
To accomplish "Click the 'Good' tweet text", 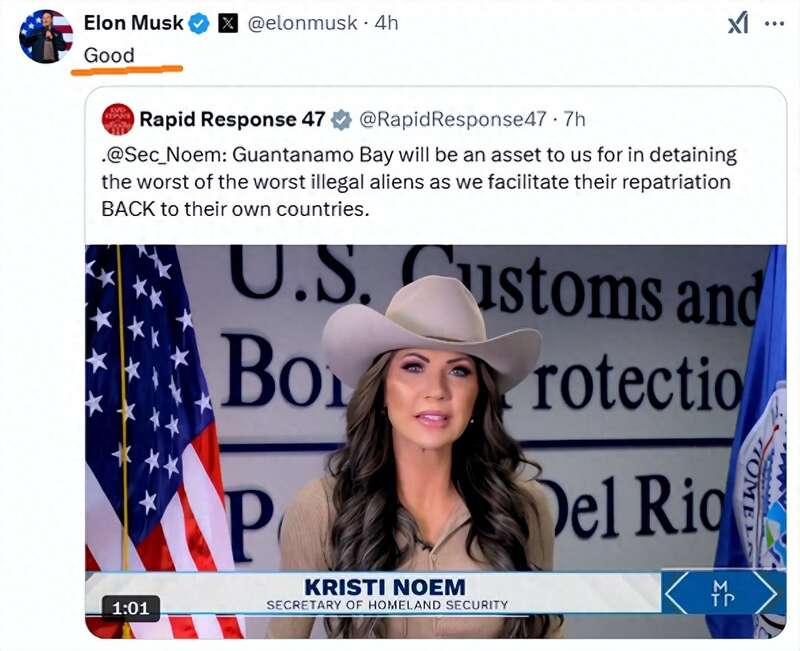I will tap(109, 55).
